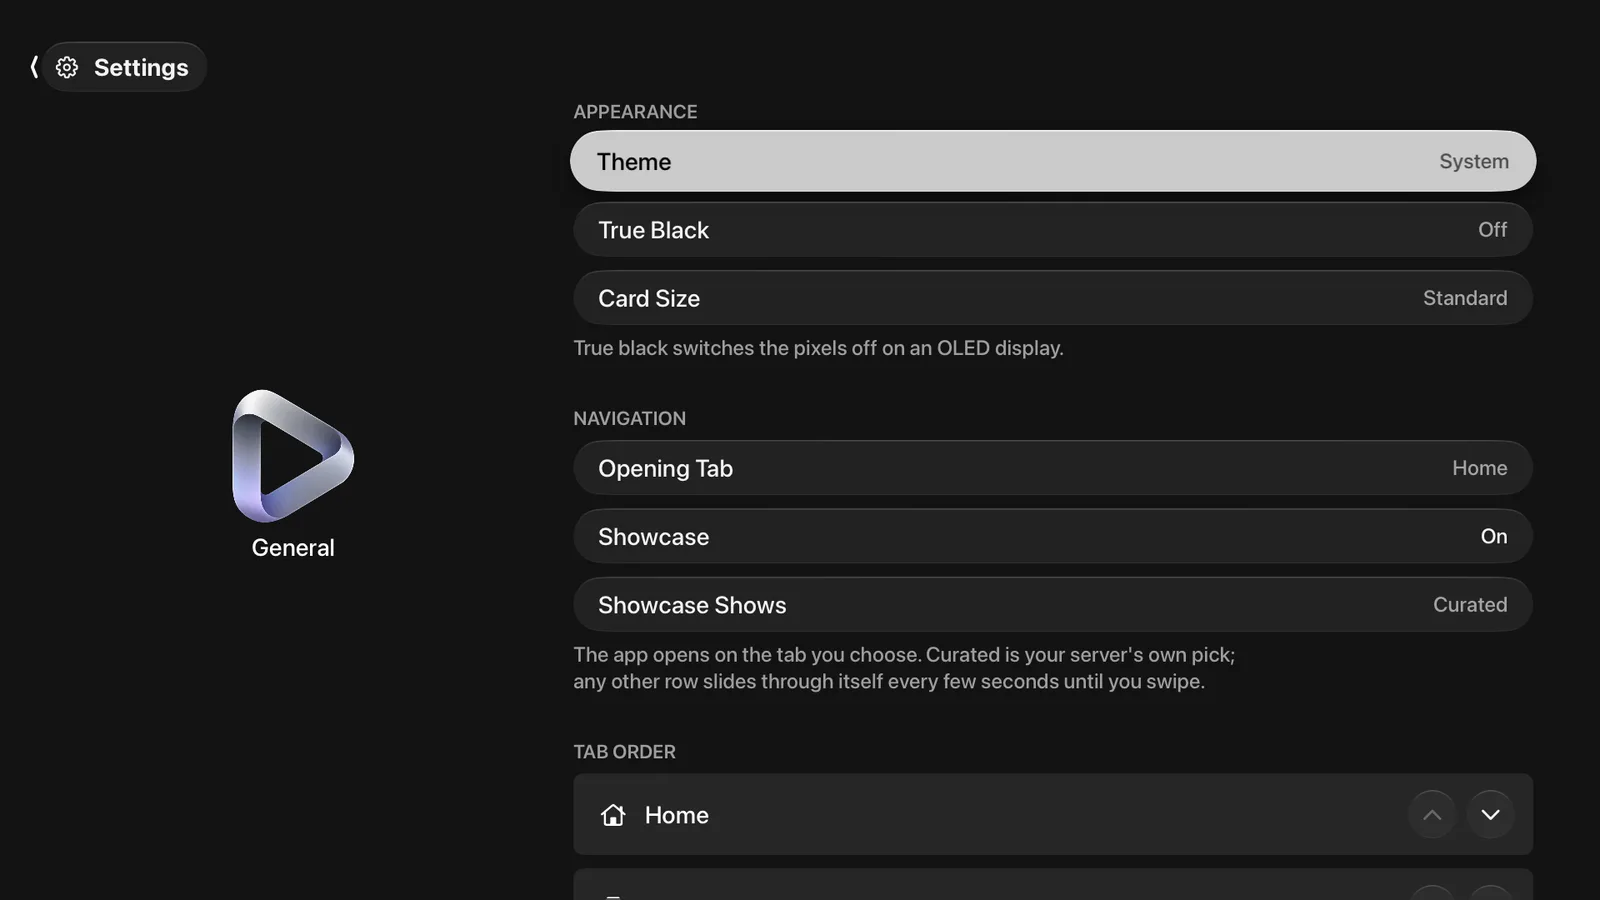Open the Settings header button

124,67
